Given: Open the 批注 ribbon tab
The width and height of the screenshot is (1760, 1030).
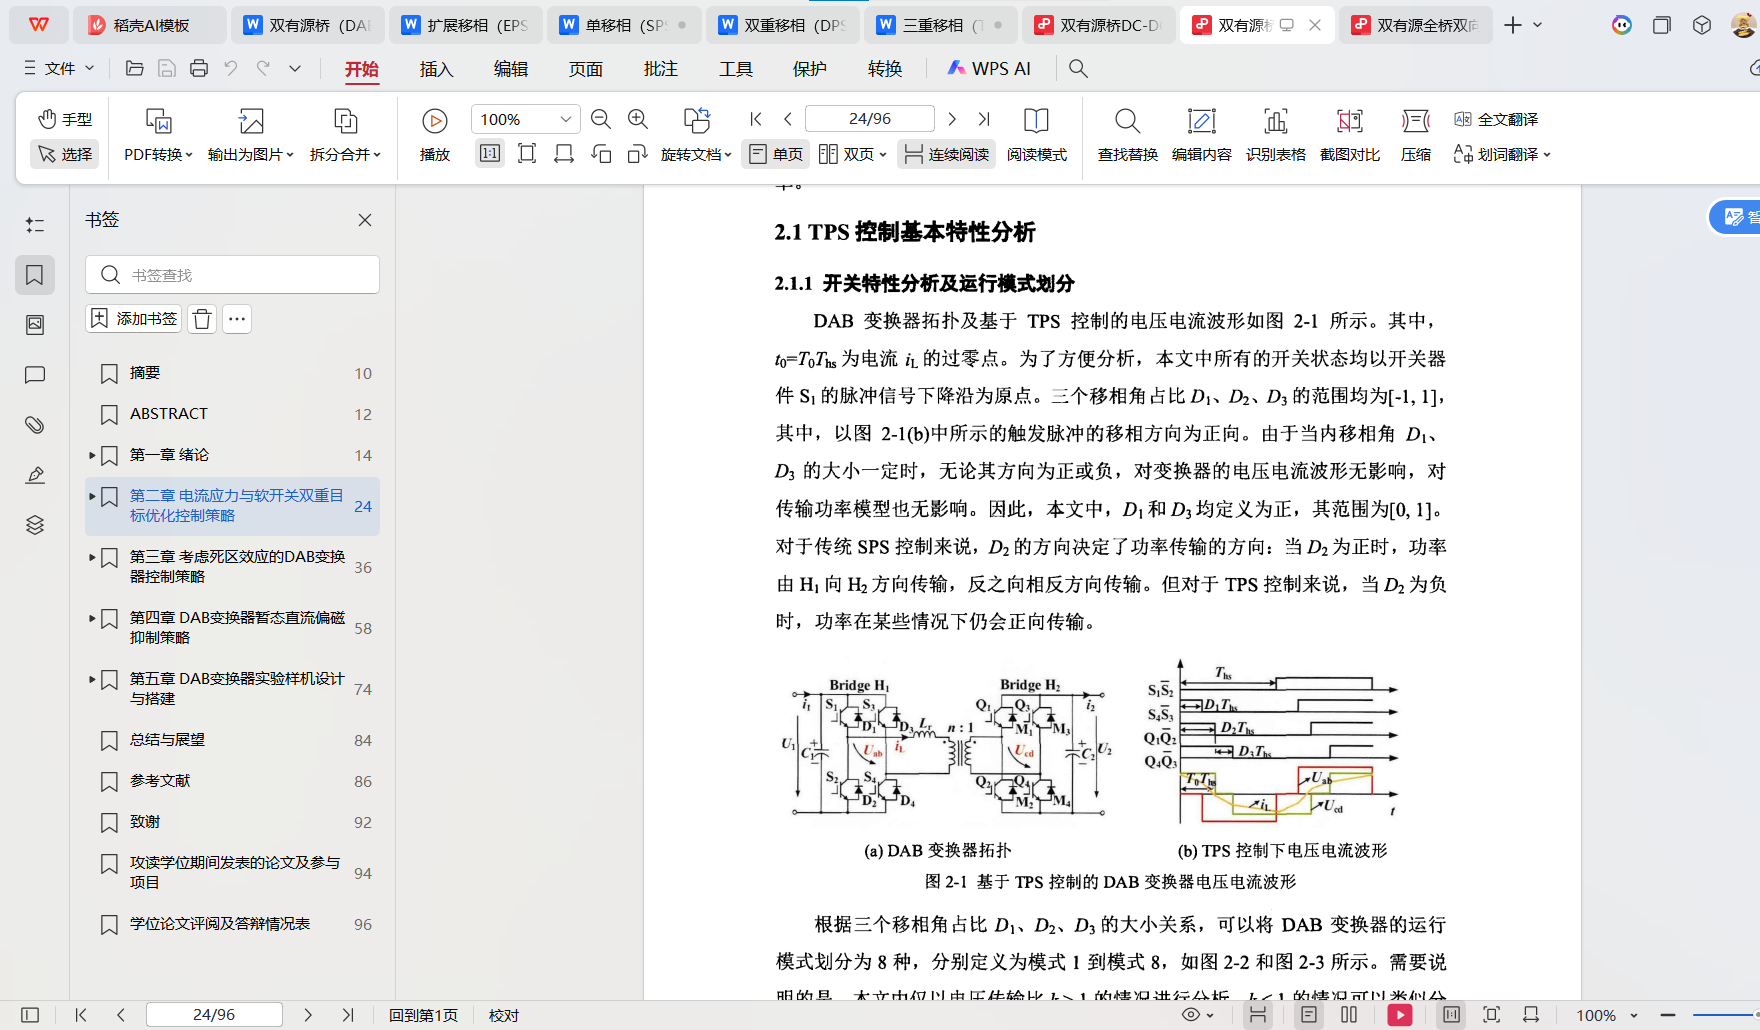Looking at the screenshot, I should tap(660, 69).
